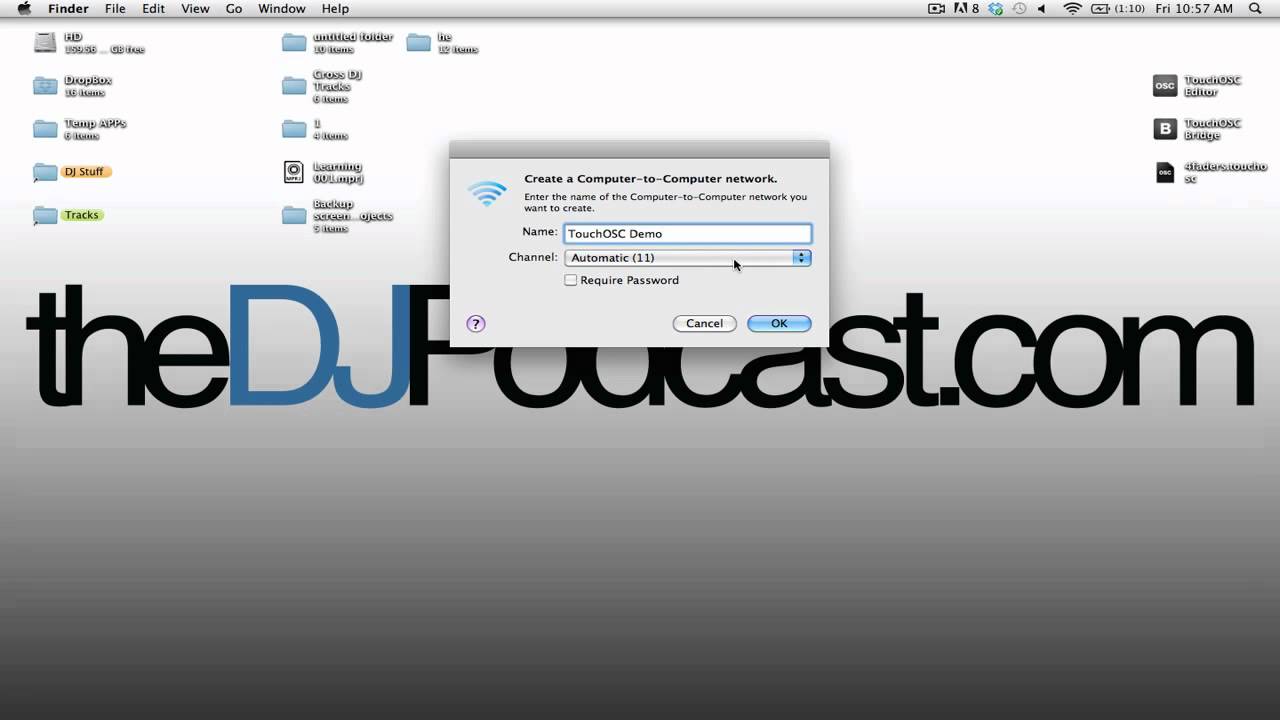
Task: Click the Wi-Fi icon in menu bar
Action: [x=1072, y=9]
